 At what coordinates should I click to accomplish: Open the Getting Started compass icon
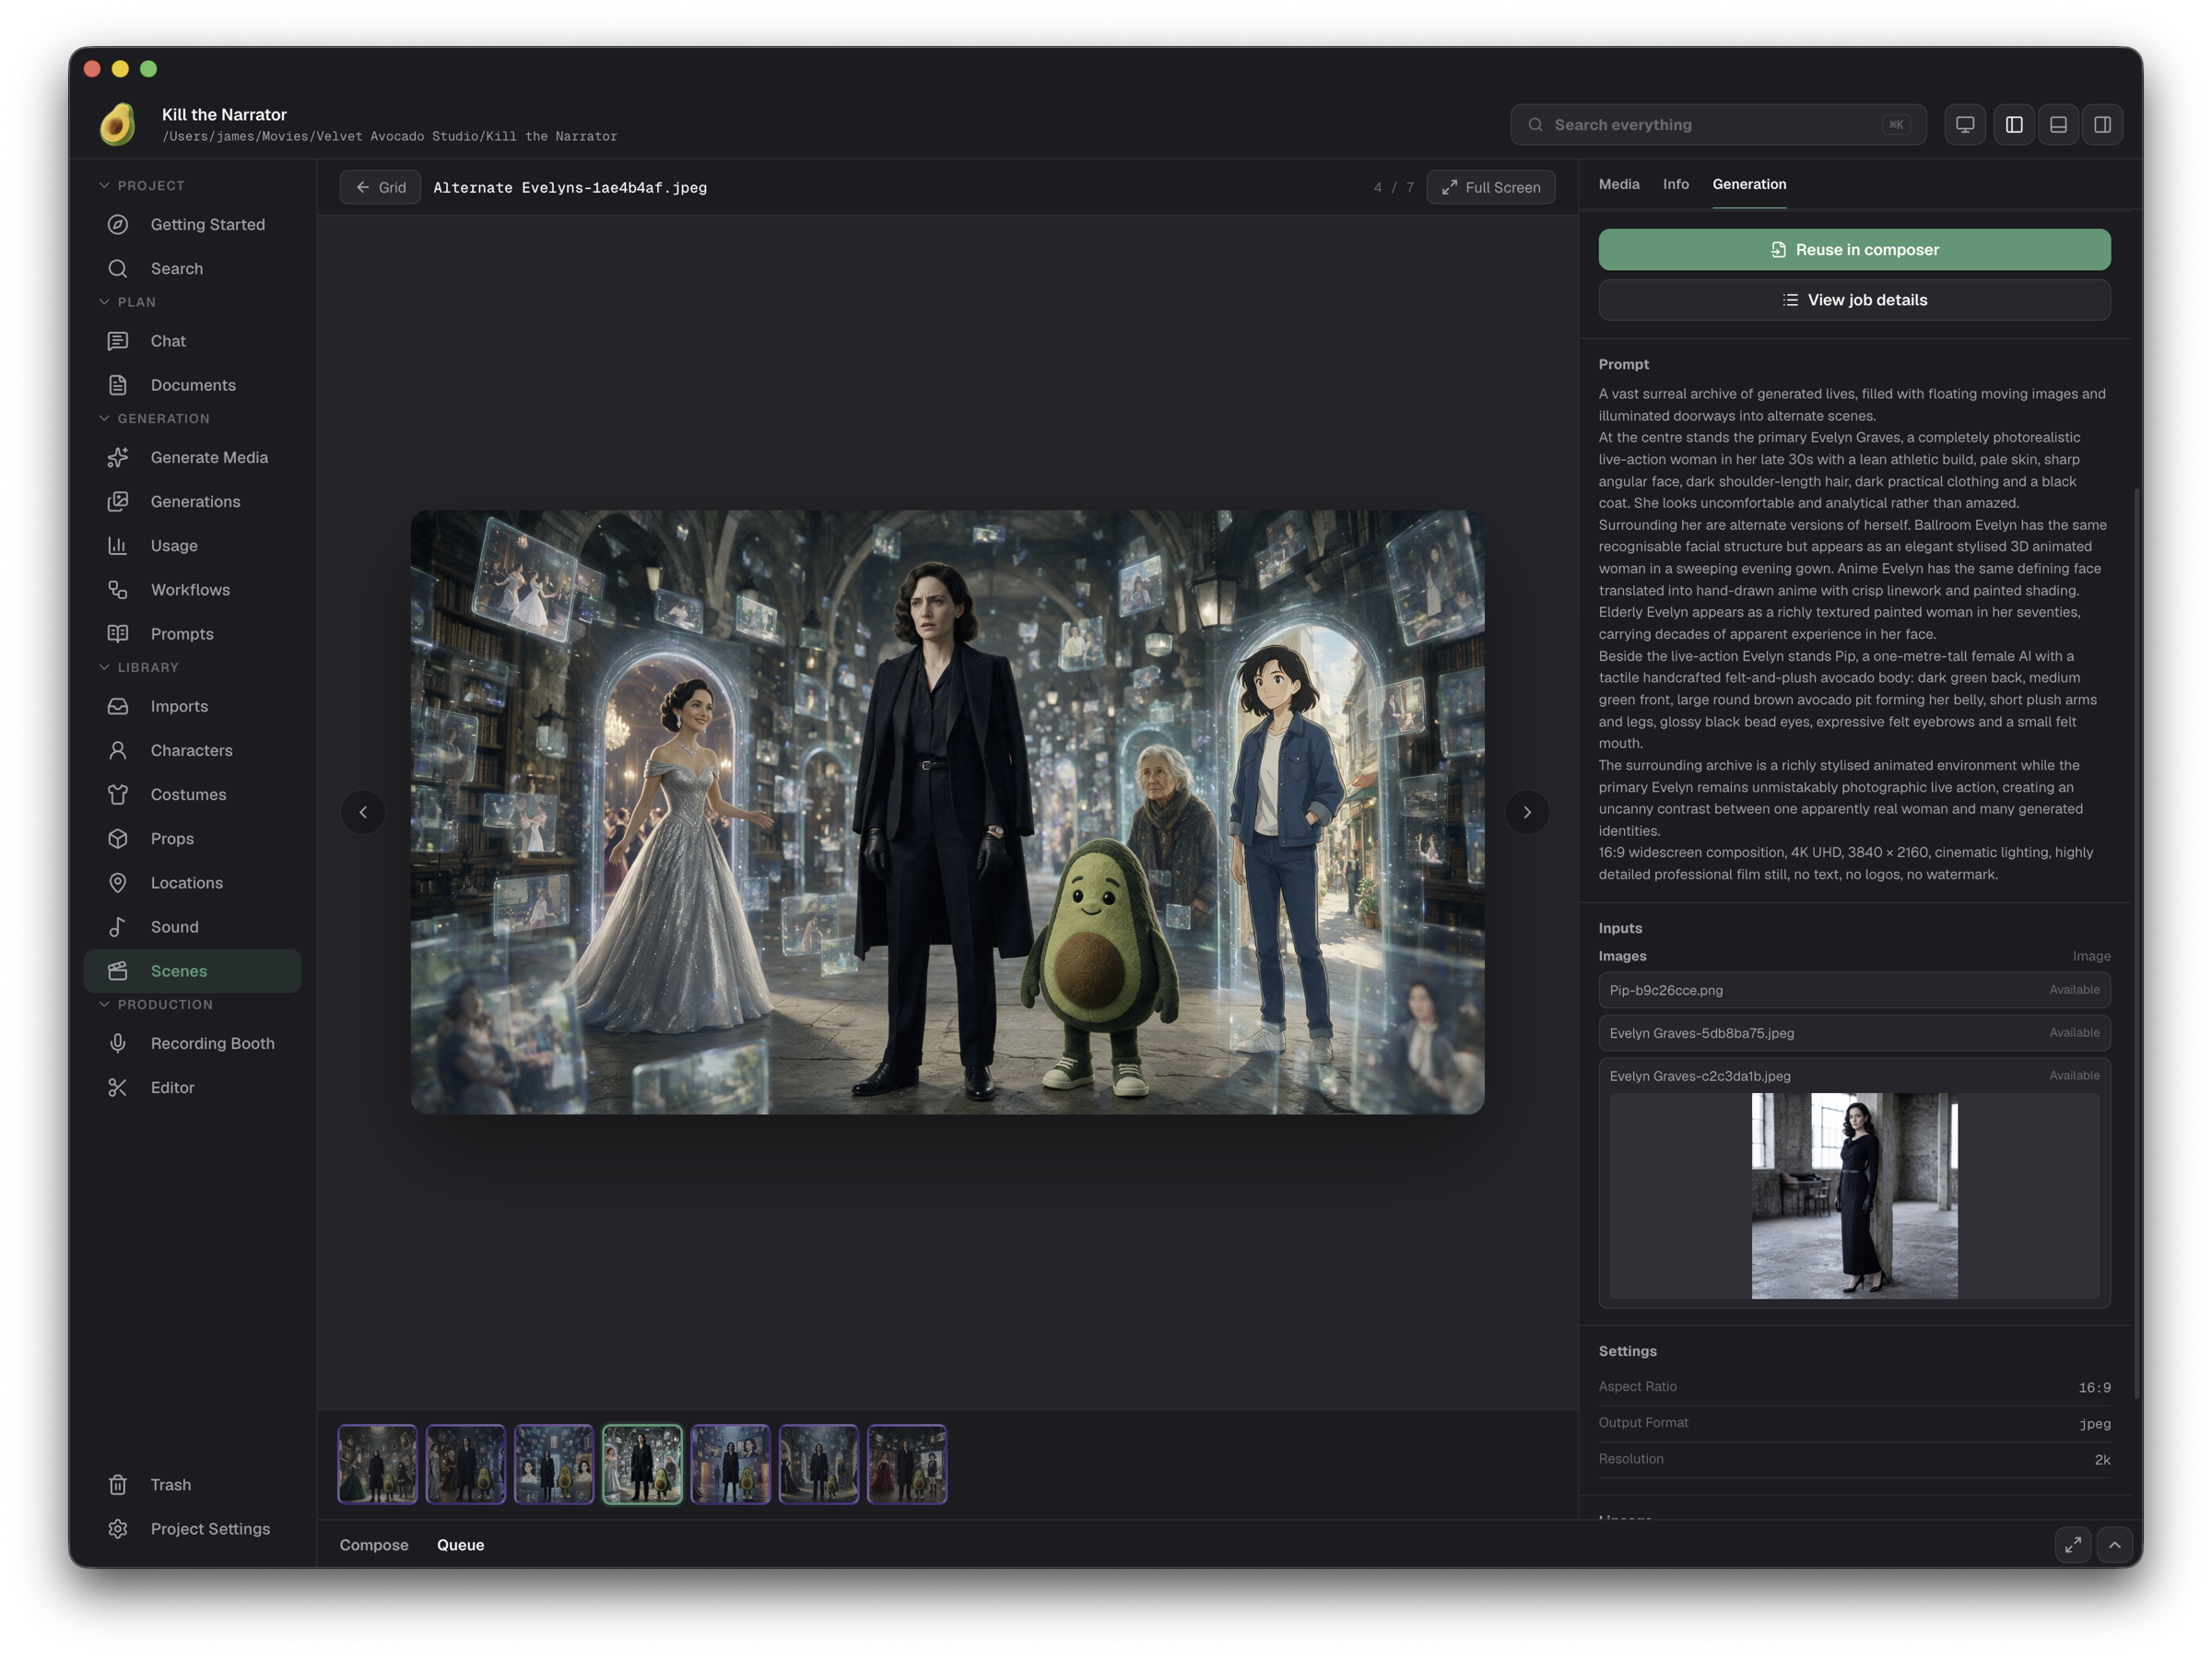[x=118, y=224]
